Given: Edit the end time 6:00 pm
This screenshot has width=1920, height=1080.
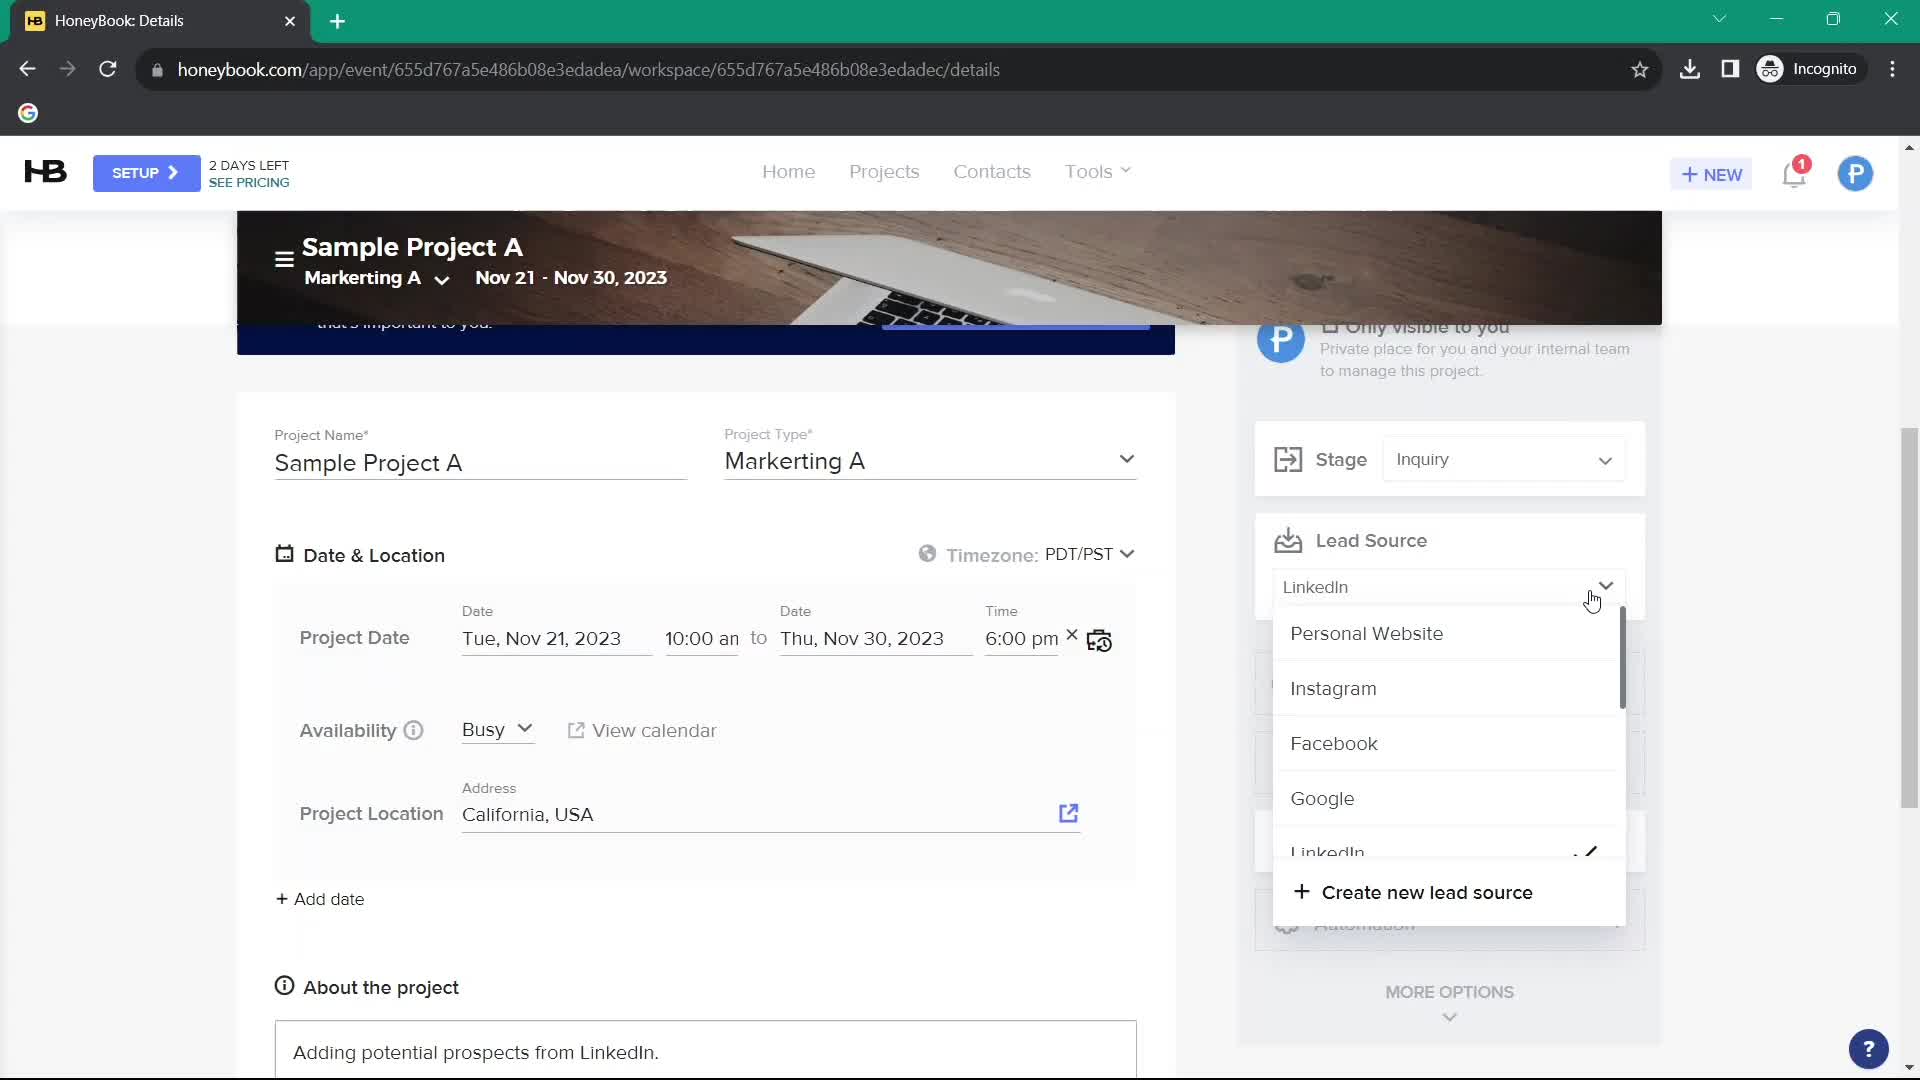Looking at the screenshot, I should 1021,639.
